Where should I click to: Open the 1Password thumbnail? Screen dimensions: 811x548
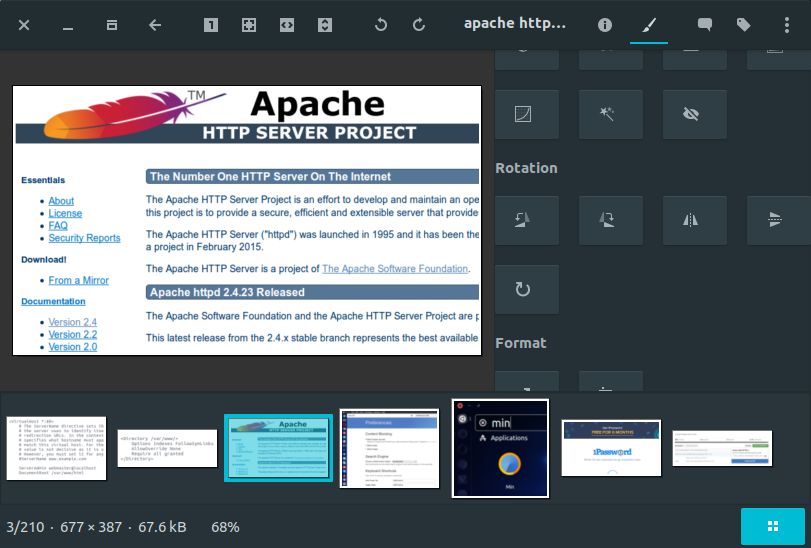click(x=611, y=448)
